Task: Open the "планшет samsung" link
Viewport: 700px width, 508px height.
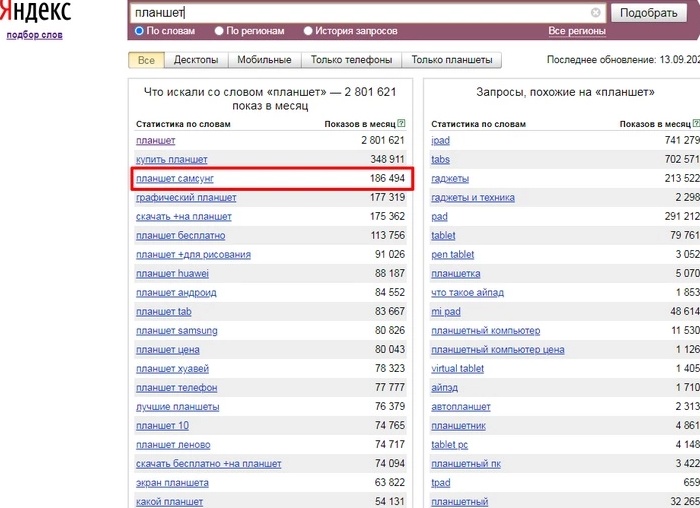Action: pyautogui.click(x=177, y=331)
